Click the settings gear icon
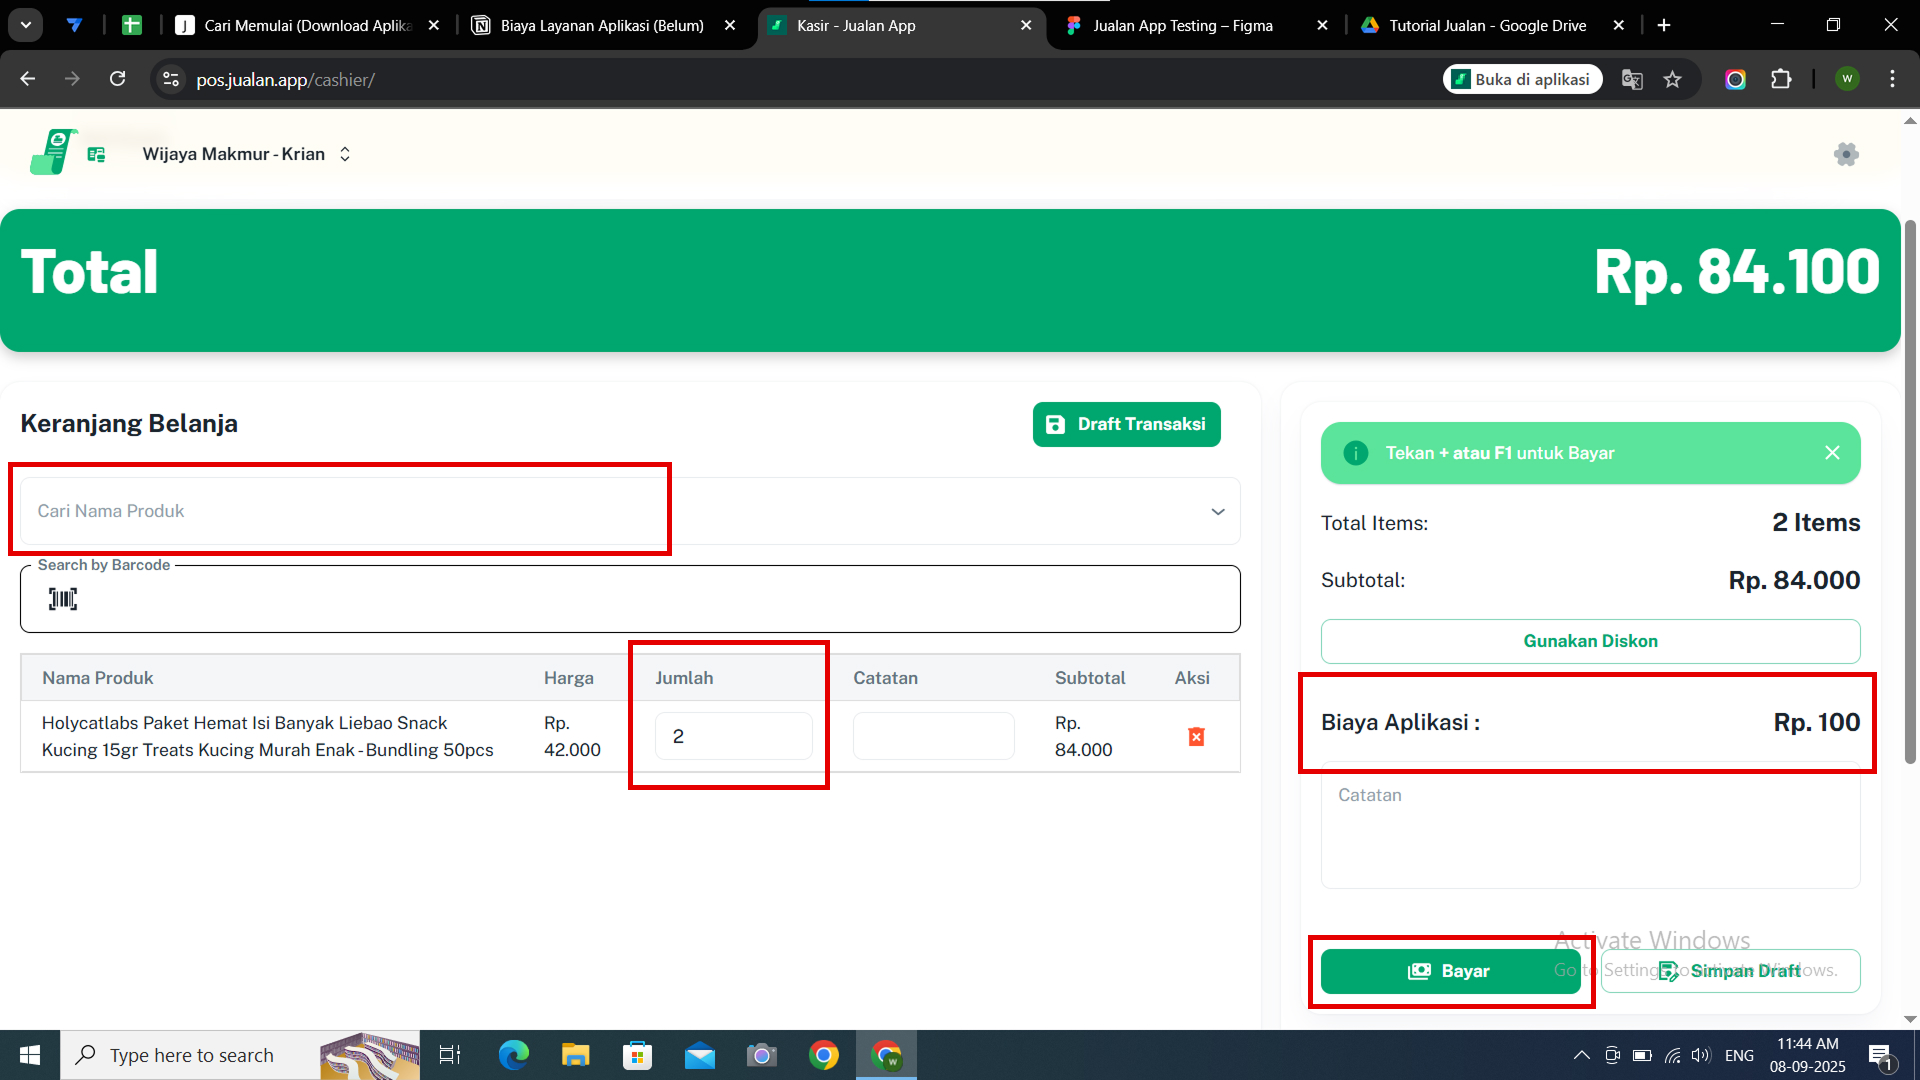This screenshot has height=1080, width=1920. point(1846,154)
